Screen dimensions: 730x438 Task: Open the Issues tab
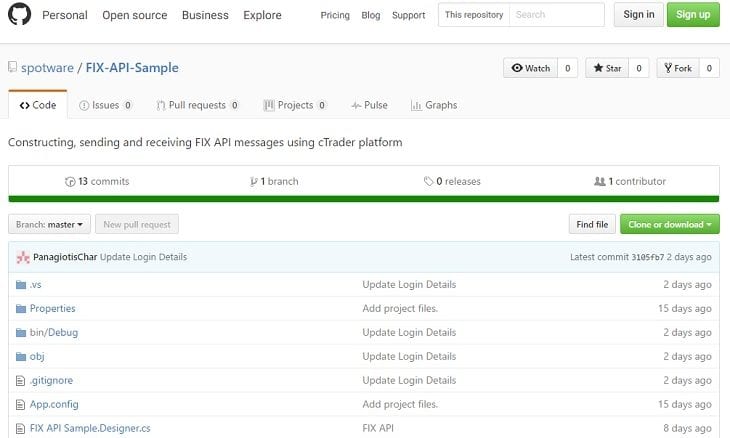coord(105,105)
